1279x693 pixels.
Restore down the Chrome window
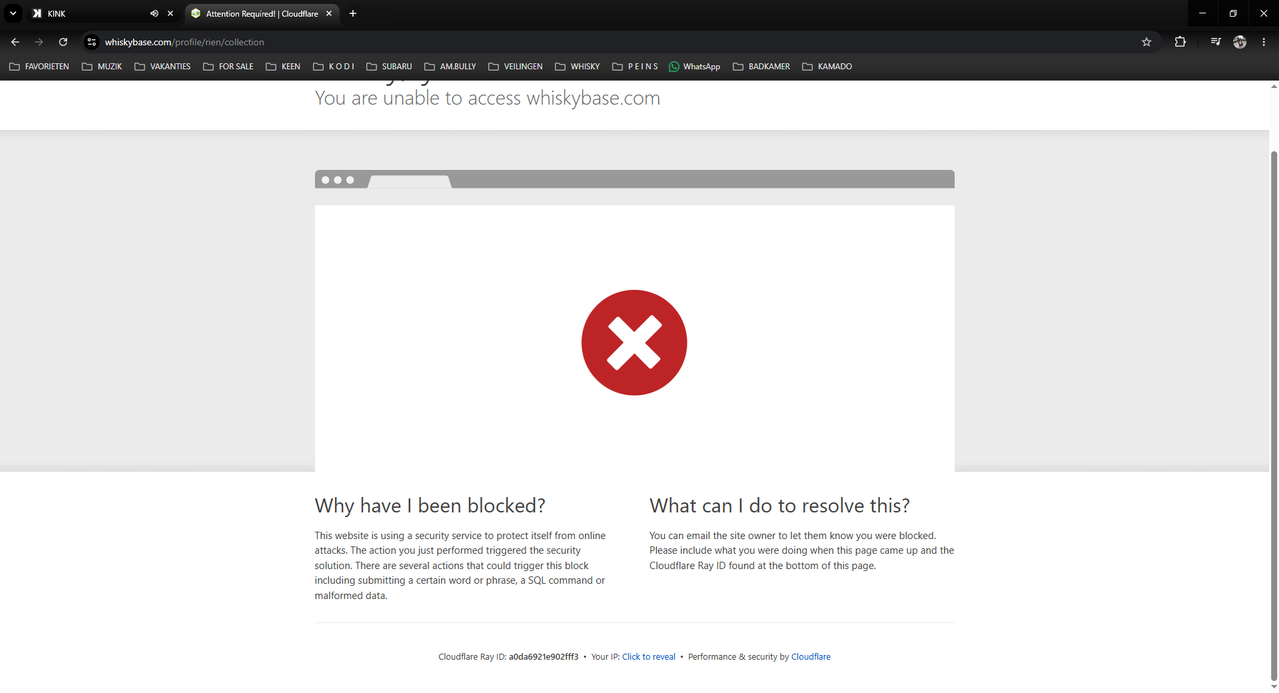tap(1233, 14)
